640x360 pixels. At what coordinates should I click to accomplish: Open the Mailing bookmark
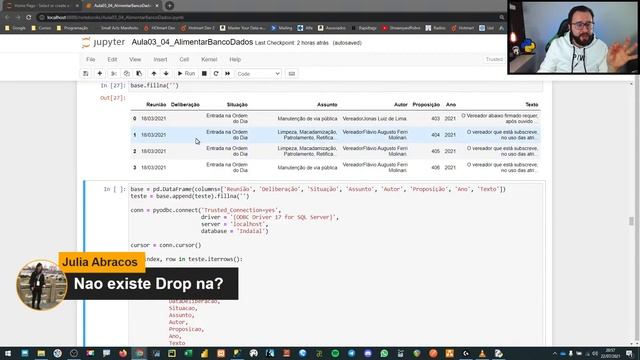[x=282, y=28]
